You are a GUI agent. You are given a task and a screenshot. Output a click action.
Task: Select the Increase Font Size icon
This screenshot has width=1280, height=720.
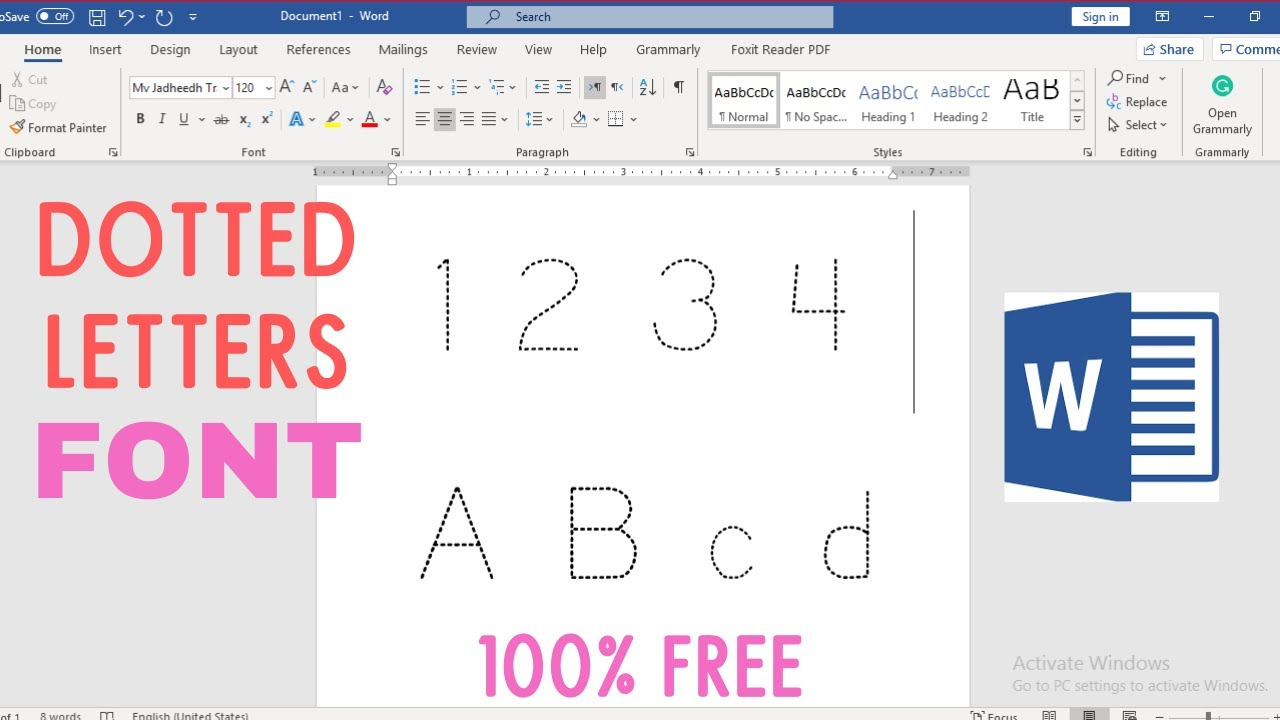coord(285,87)
